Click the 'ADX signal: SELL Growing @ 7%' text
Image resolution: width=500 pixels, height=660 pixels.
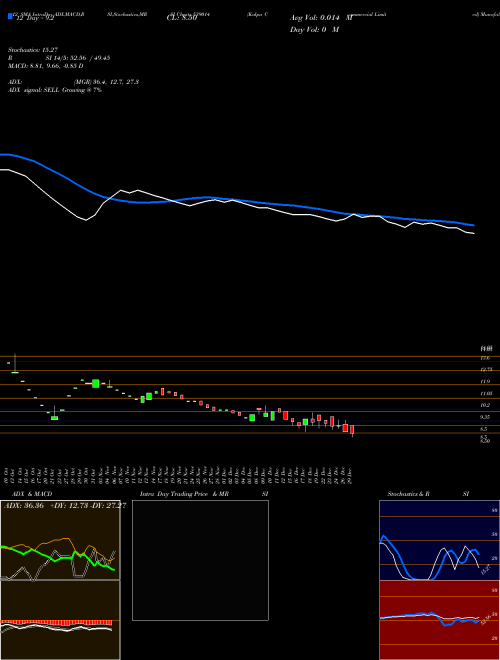click(55, 90)
